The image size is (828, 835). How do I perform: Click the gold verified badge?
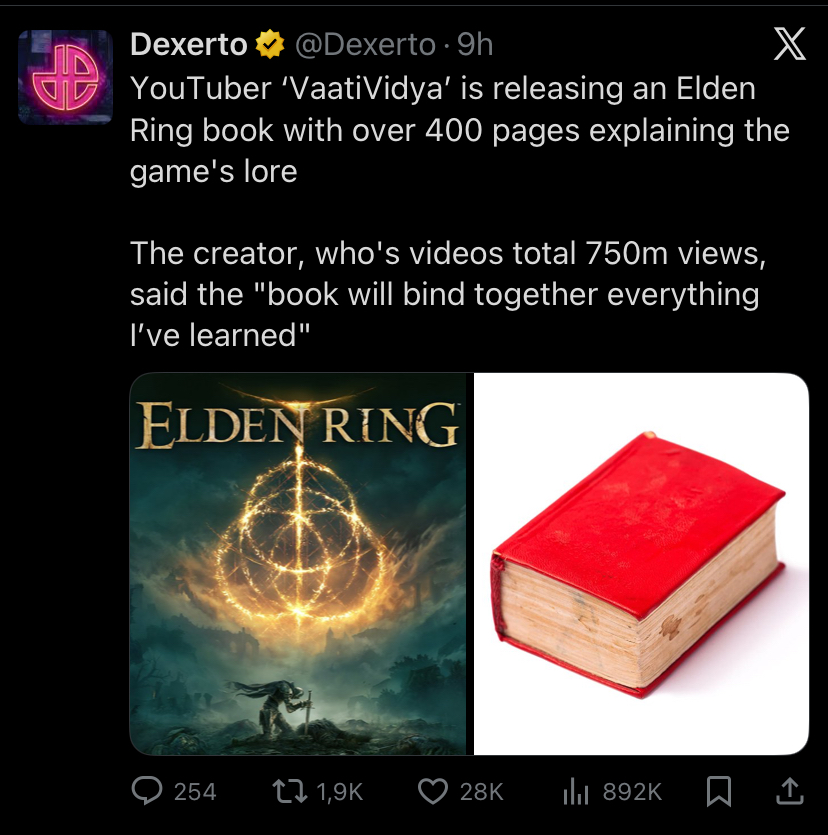tap(270, 44)
